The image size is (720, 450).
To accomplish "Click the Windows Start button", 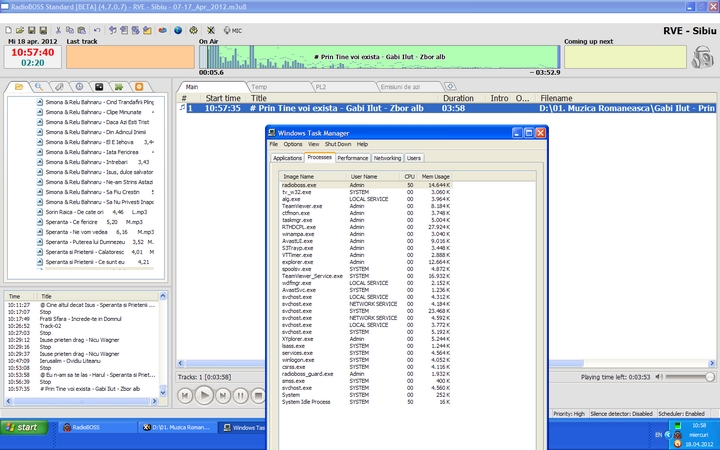I will [24, 428].
